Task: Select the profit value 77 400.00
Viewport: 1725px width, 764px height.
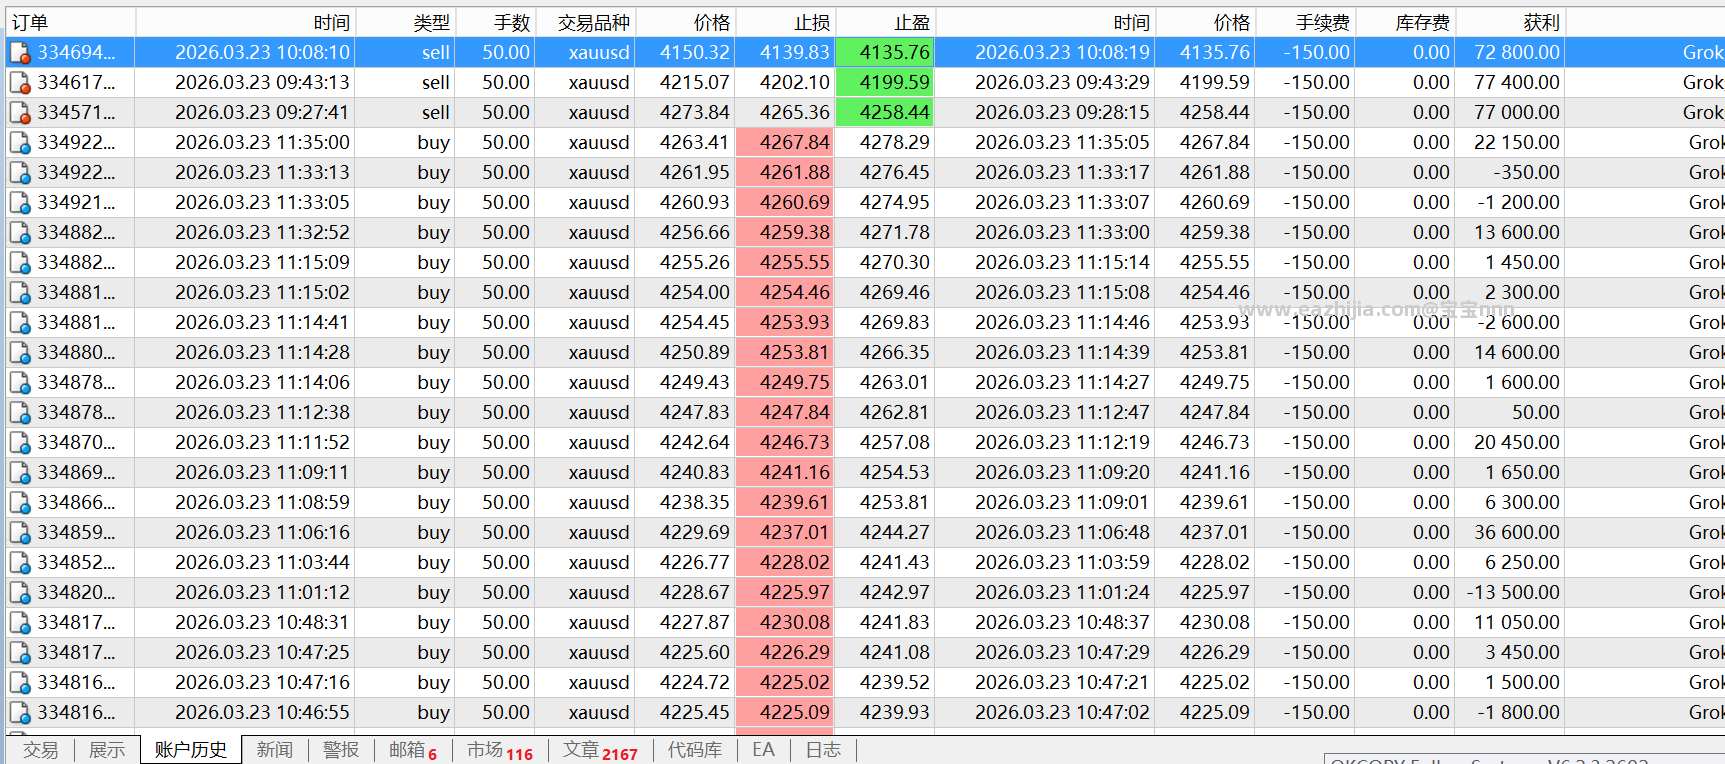Action: pyautogui.click(x=1516, y=82)
